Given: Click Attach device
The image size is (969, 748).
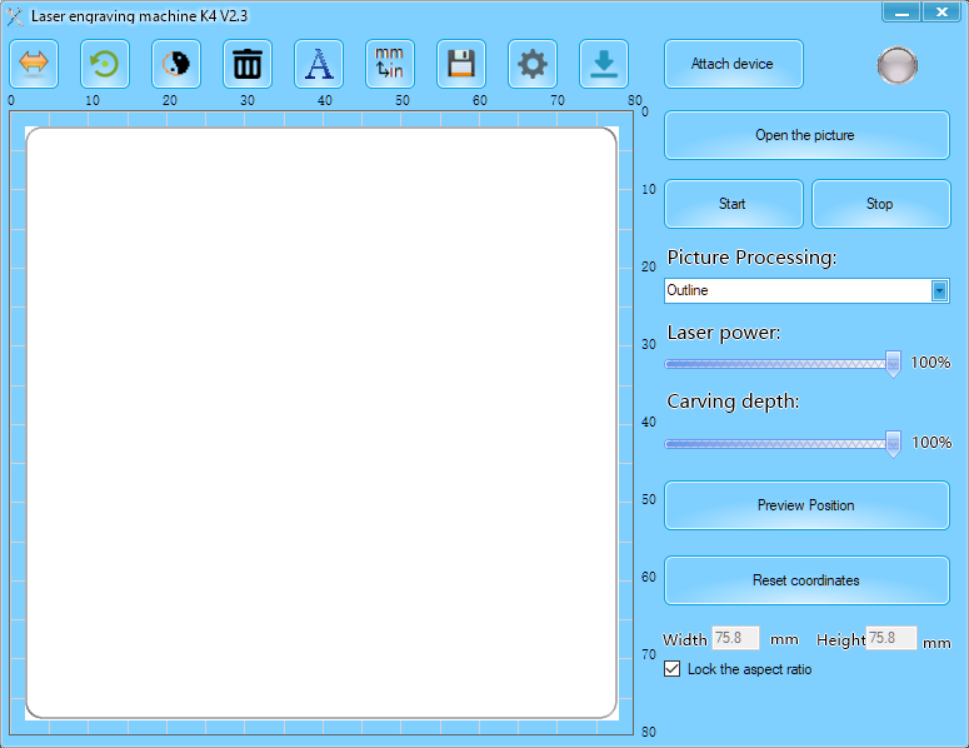Looking at the screenshot, I should [x=733, y=63].
